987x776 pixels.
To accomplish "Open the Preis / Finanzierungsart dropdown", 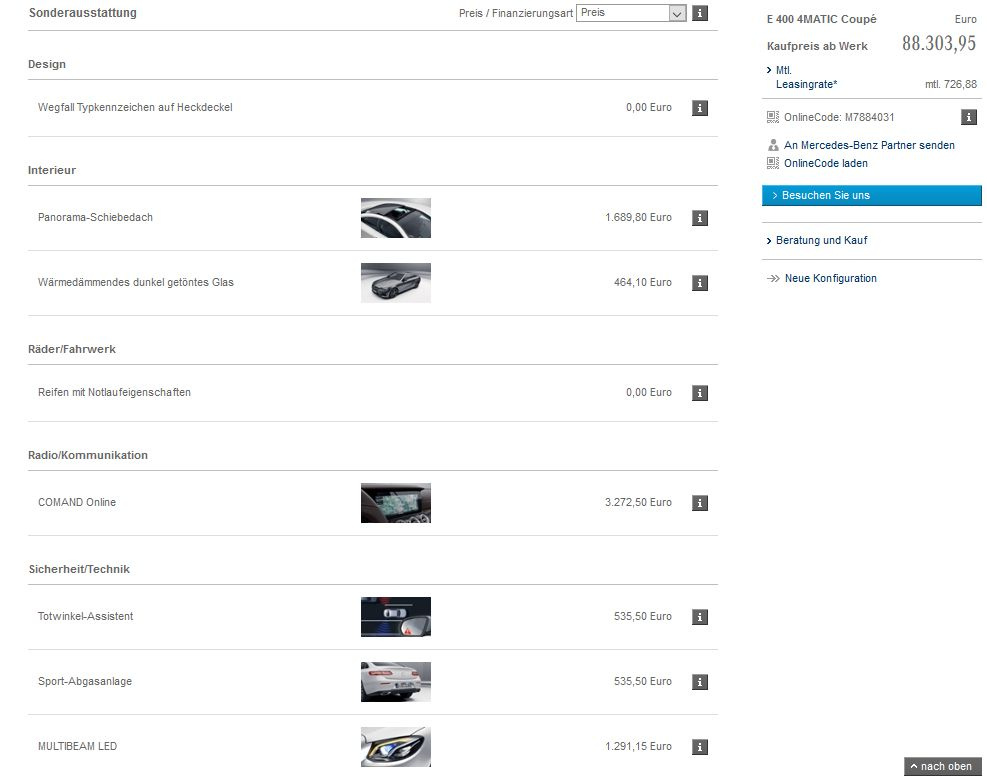I will point(631,13).
